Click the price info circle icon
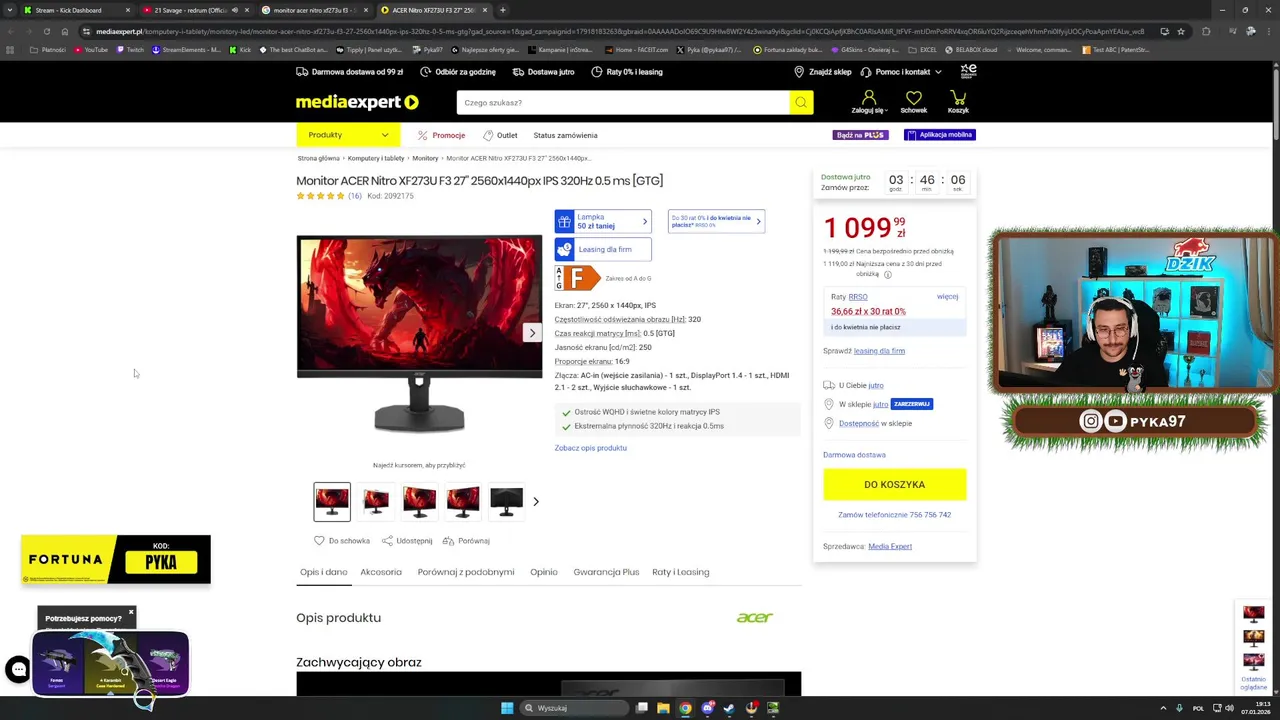This screenshot has height=720, width=1280. (887, 274)
